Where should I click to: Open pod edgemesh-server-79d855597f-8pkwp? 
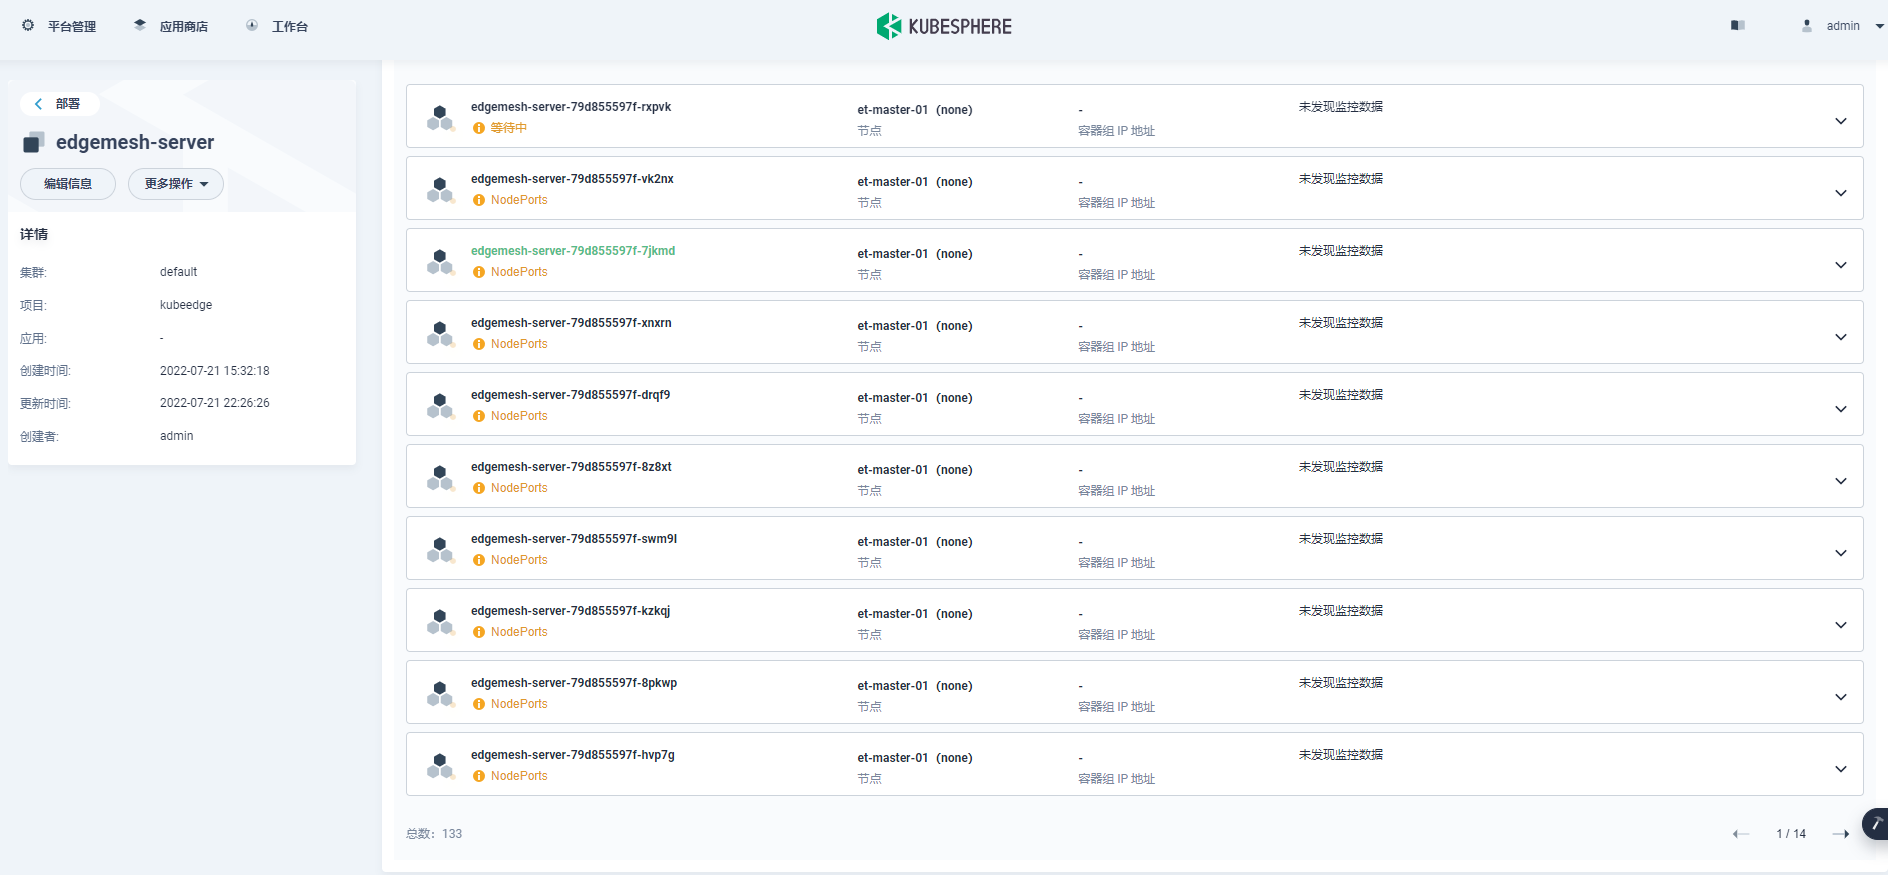tap(574, 683)
